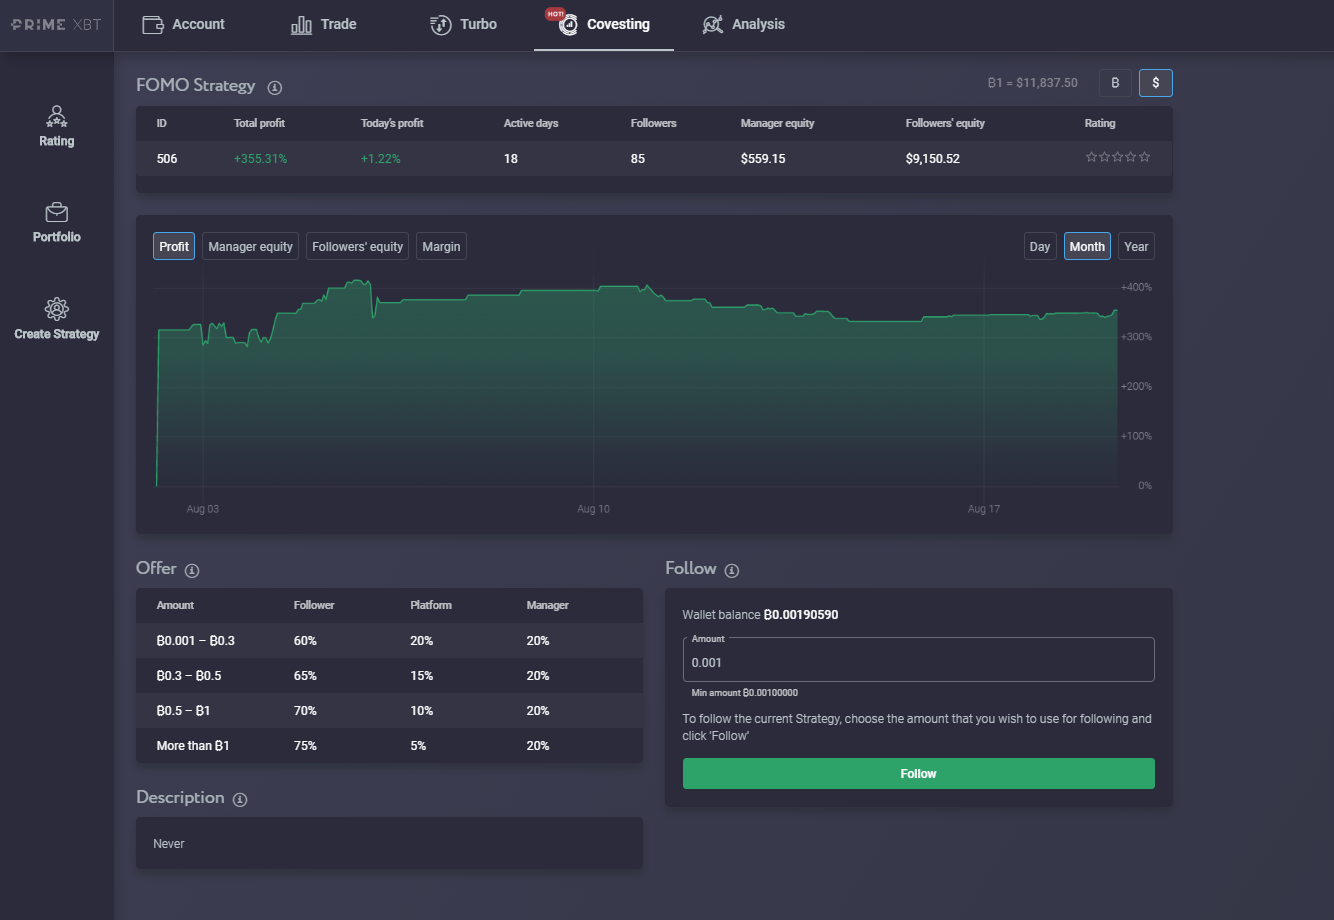
Task: Open the Rating sidebar icon
Action: coord(57,116)
